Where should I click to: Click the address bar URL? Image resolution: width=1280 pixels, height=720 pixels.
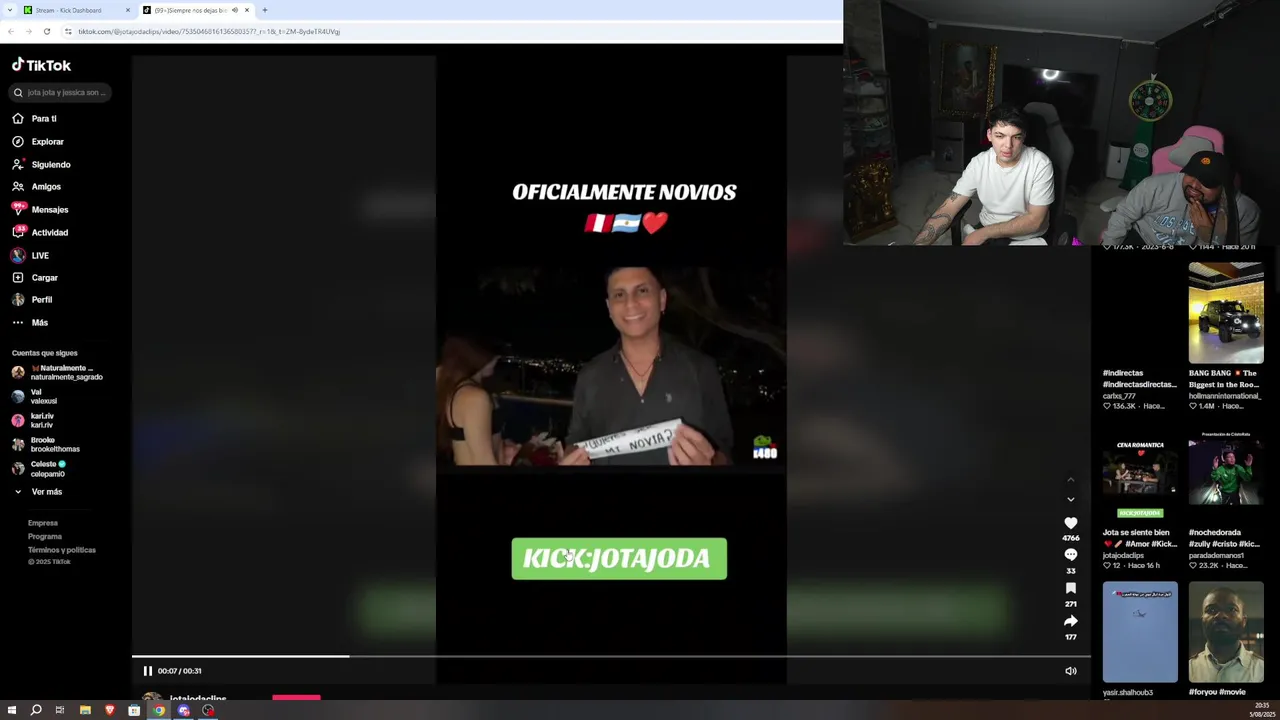point(209,31)
